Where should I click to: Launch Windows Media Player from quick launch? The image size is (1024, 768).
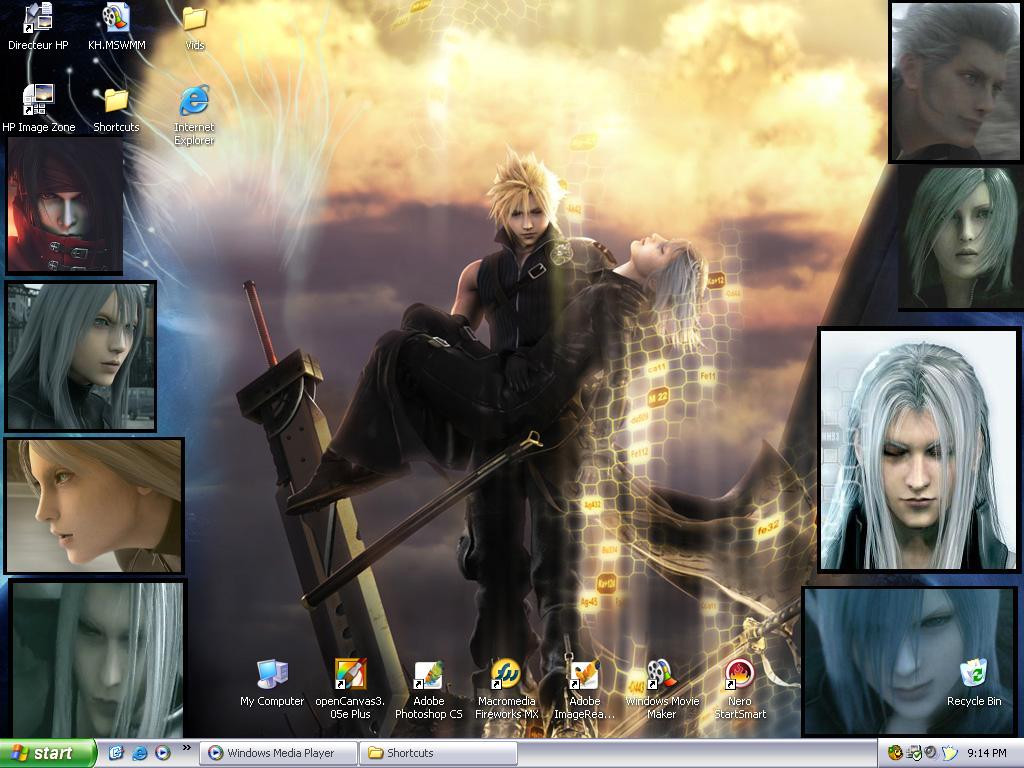(x=163, y=753)
